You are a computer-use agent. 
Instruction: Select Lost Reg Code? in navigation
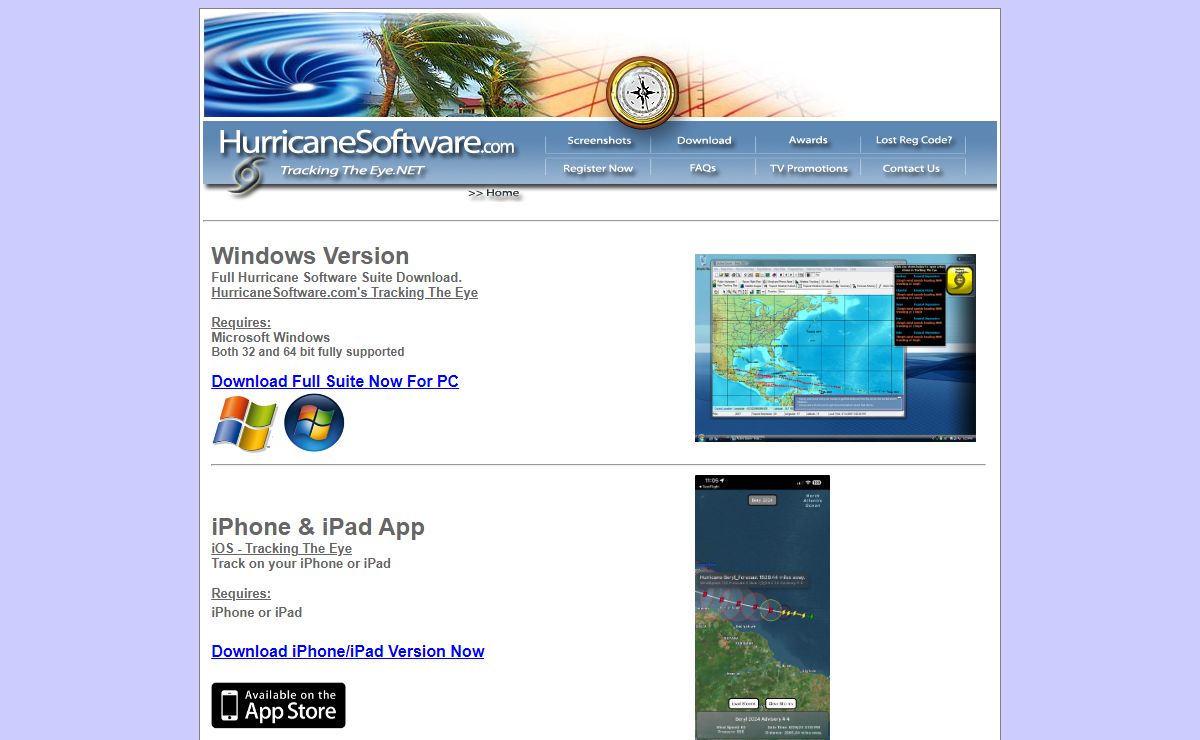(914, 141)
